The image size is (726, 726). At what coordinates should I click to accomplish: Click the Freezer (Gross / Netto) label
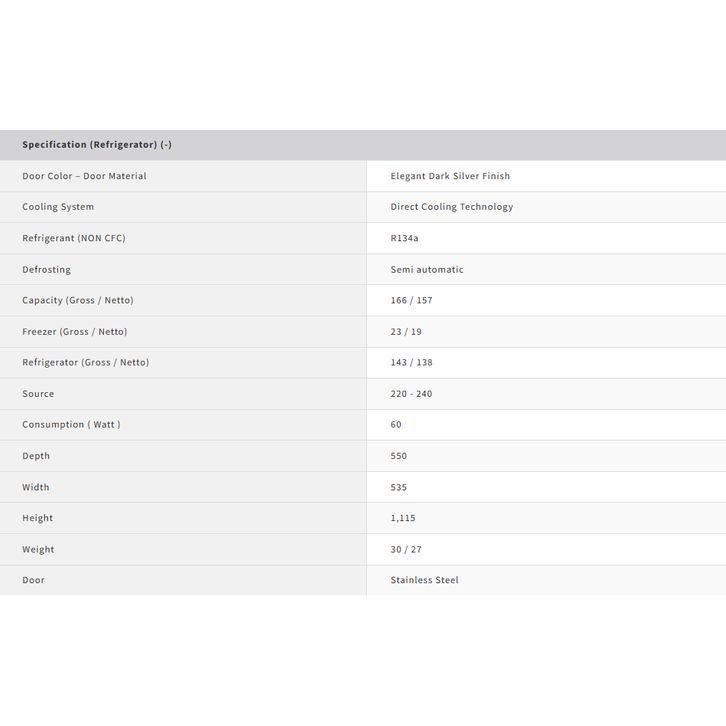pos(75,332)
